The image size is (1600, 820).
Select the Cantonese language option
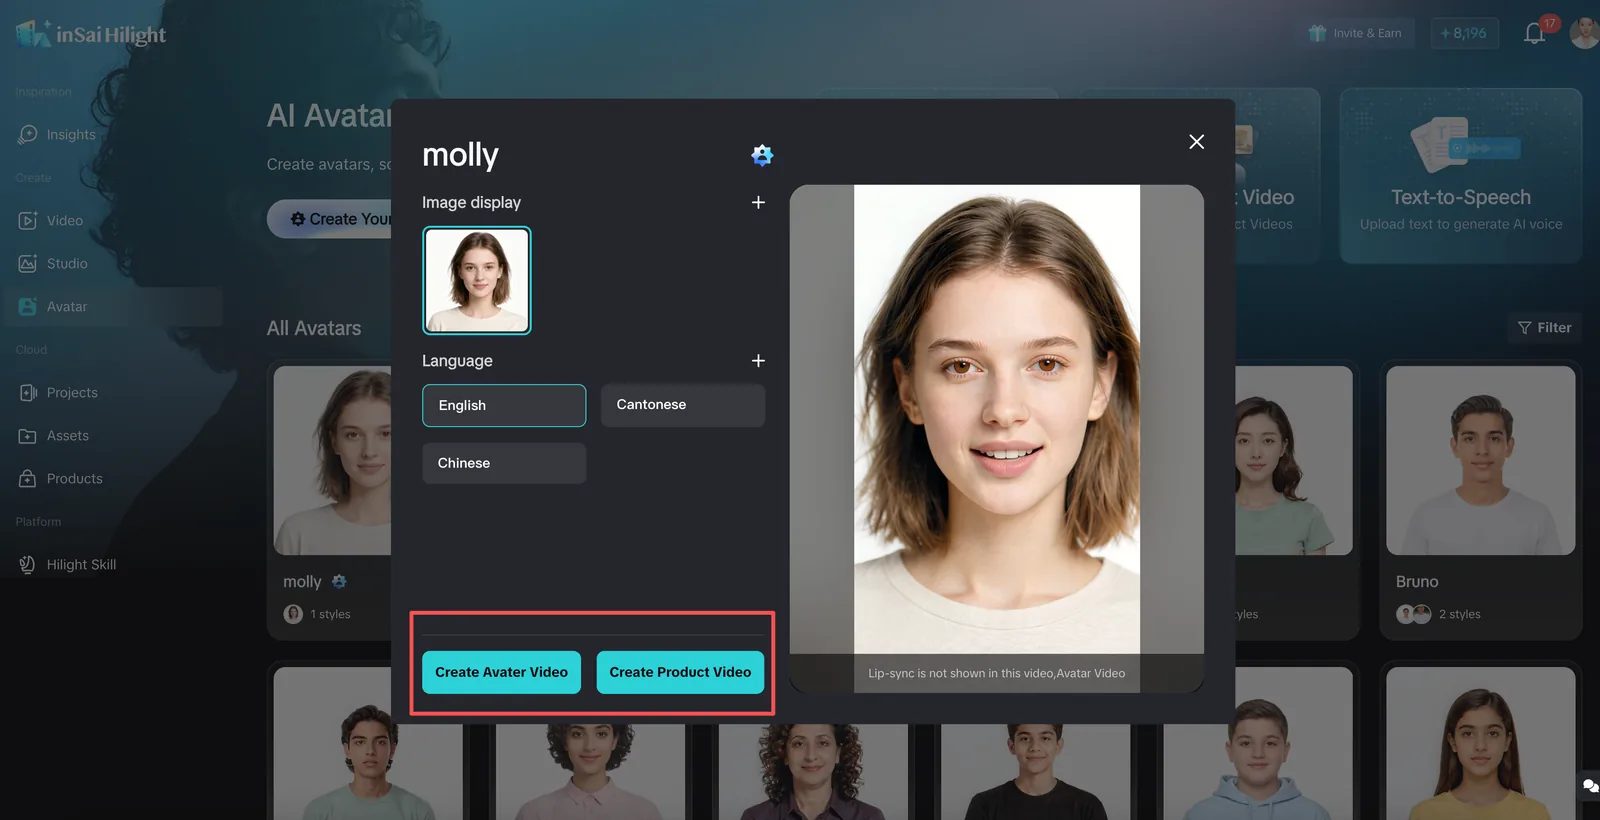(683, 405)
